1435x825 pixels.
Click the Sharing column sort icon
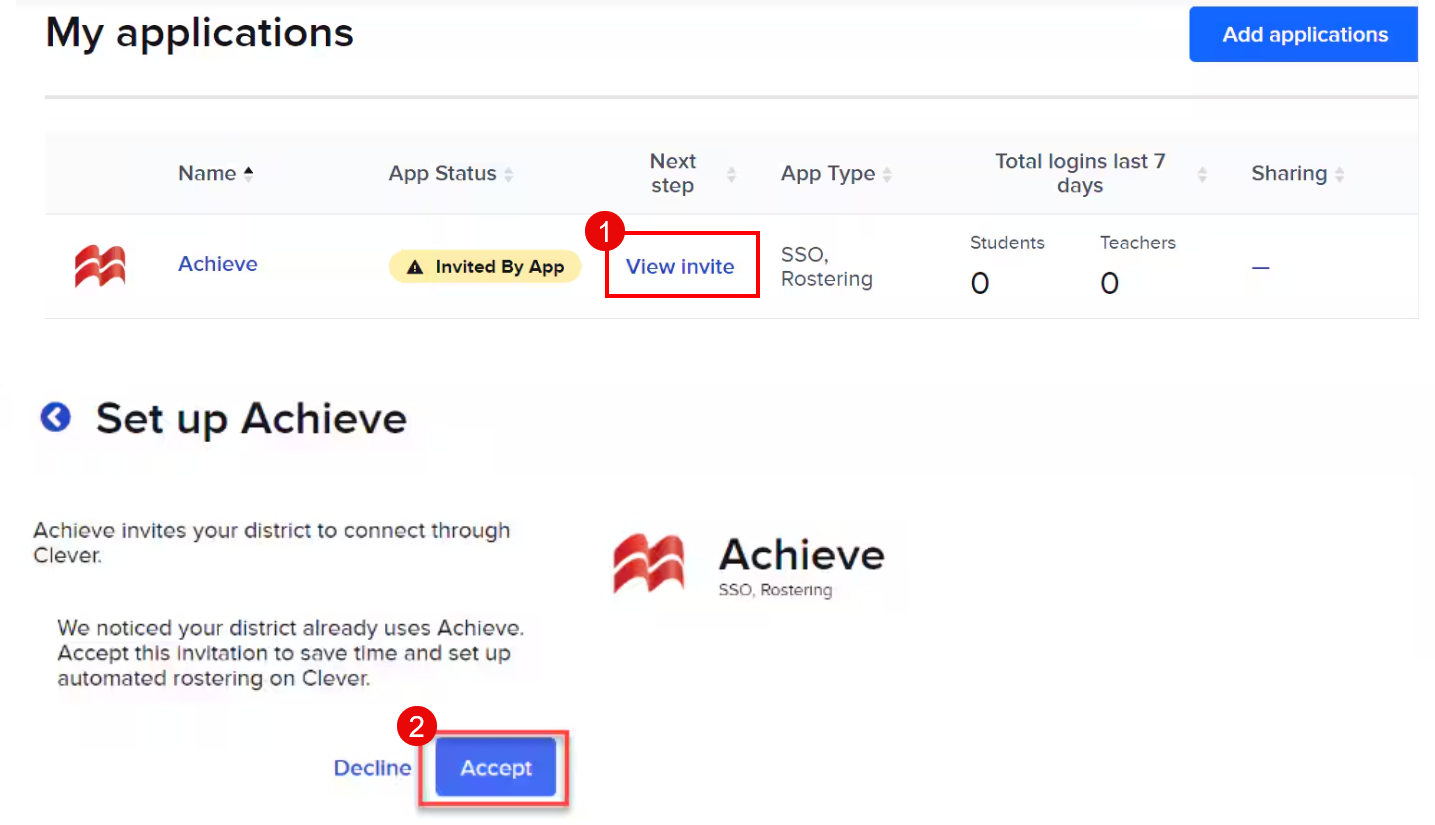[1342, 173]
